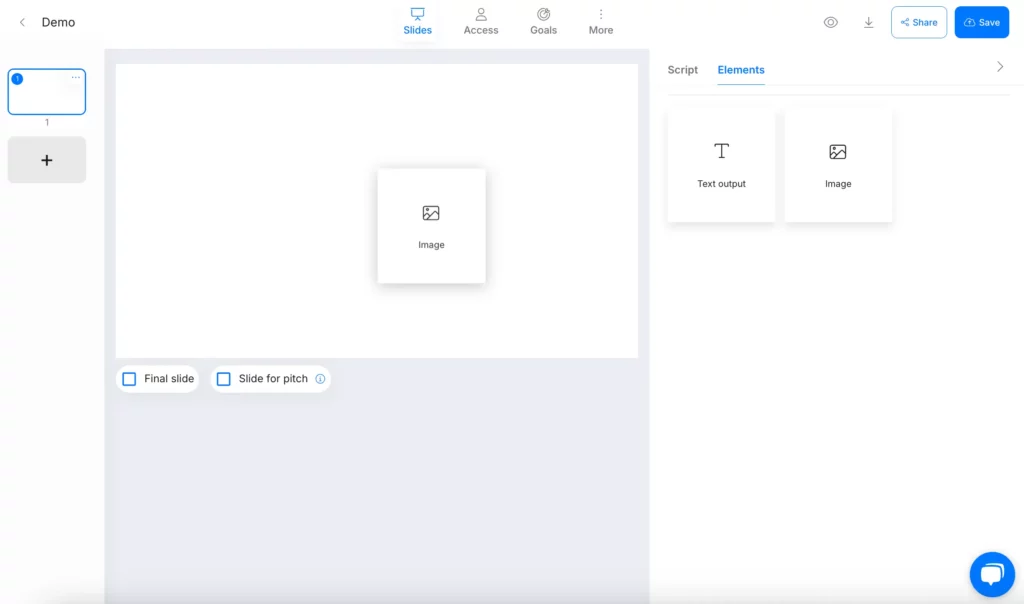The height and width of the screenshot is (604, 1024).
Task: Collapse the right panel with chevron arrow
Action: pos(999,67)
